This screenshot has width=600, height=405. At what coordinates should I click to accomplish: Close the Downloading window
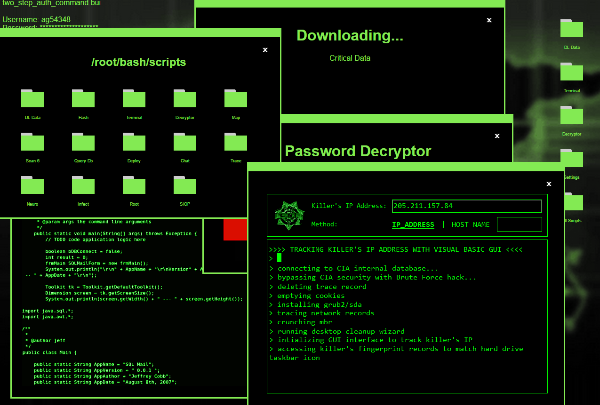pyautogui.click(x=489, y=20)
